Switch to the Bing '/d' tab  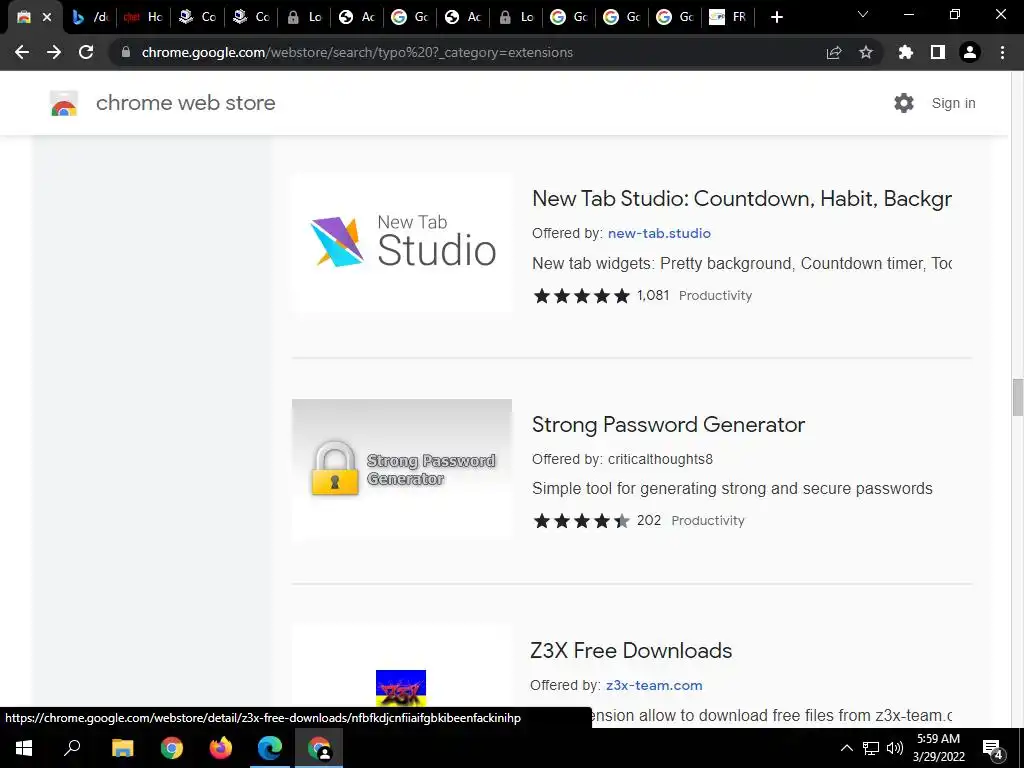click(90, 17)
